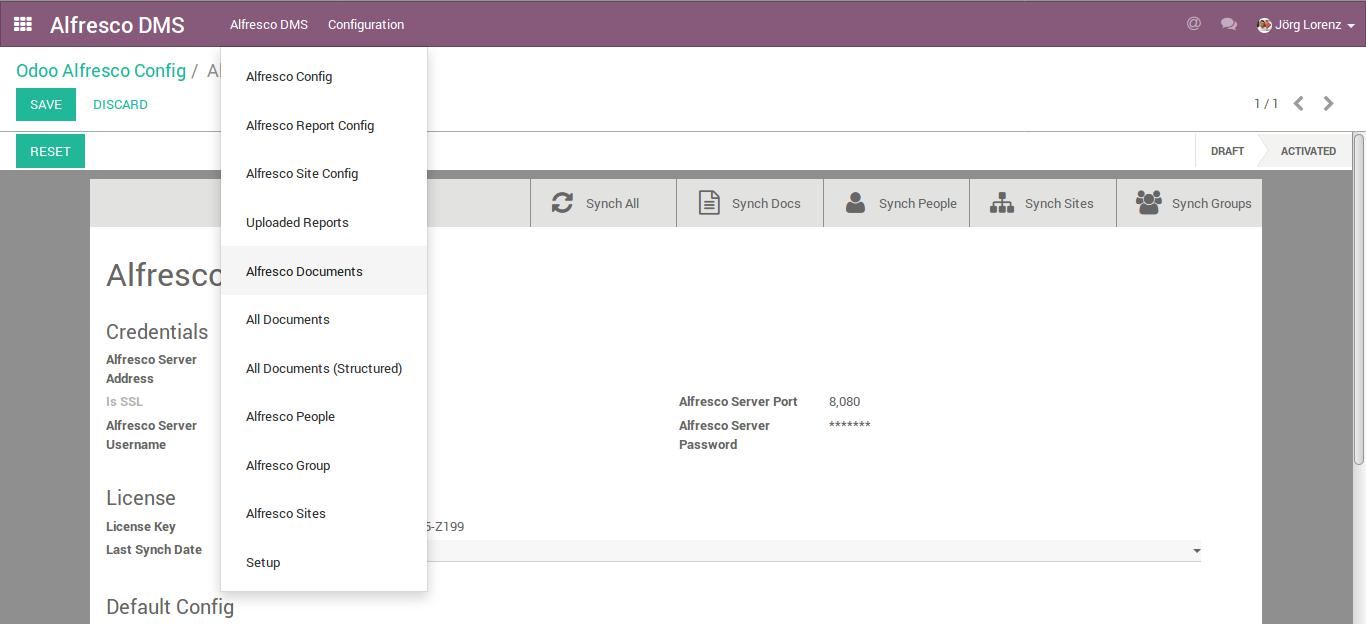Click the SAVE button
The image size is (1366, 624).
(x=46, y=104)
